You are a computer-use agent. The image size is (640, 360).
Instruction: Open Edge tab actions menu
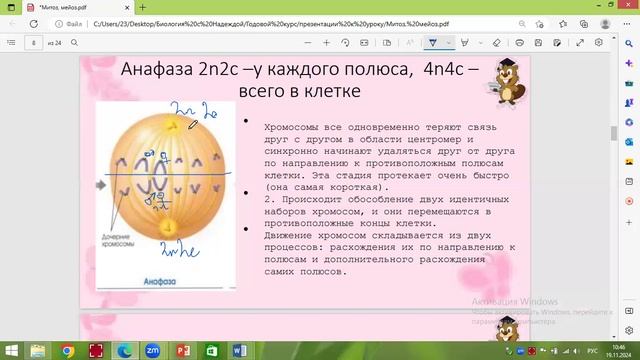click(11, 7)
